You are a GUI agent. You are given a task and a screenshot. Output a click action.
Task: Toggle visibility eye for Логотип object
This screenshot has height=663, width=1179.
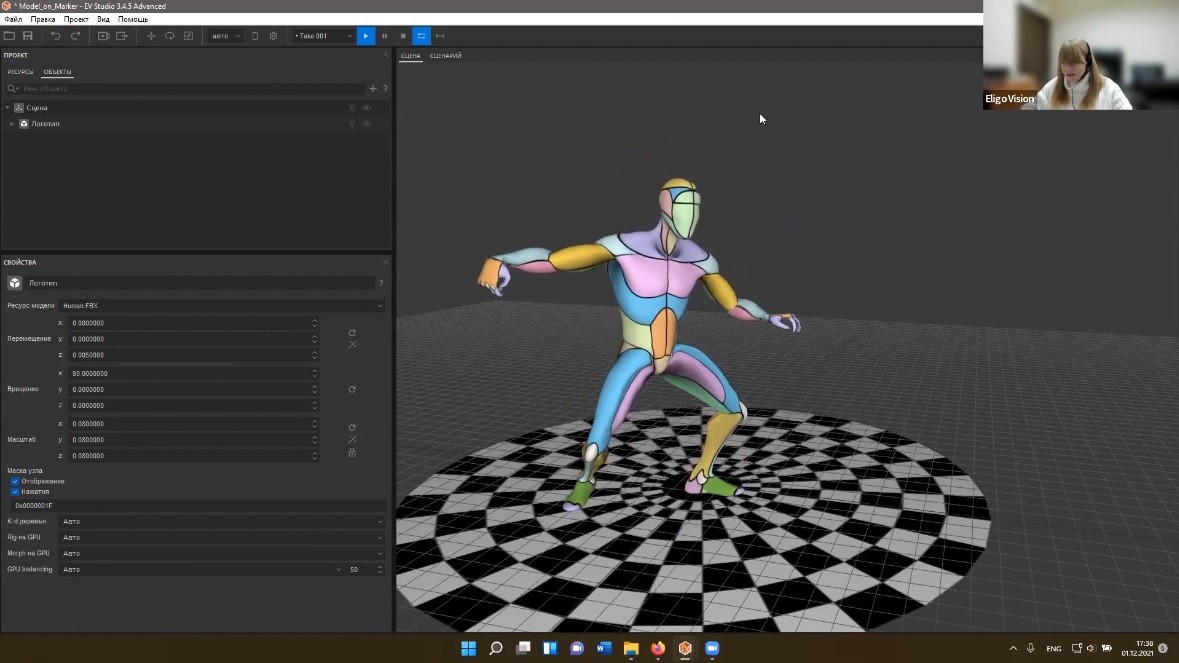[x=367, y=124]
